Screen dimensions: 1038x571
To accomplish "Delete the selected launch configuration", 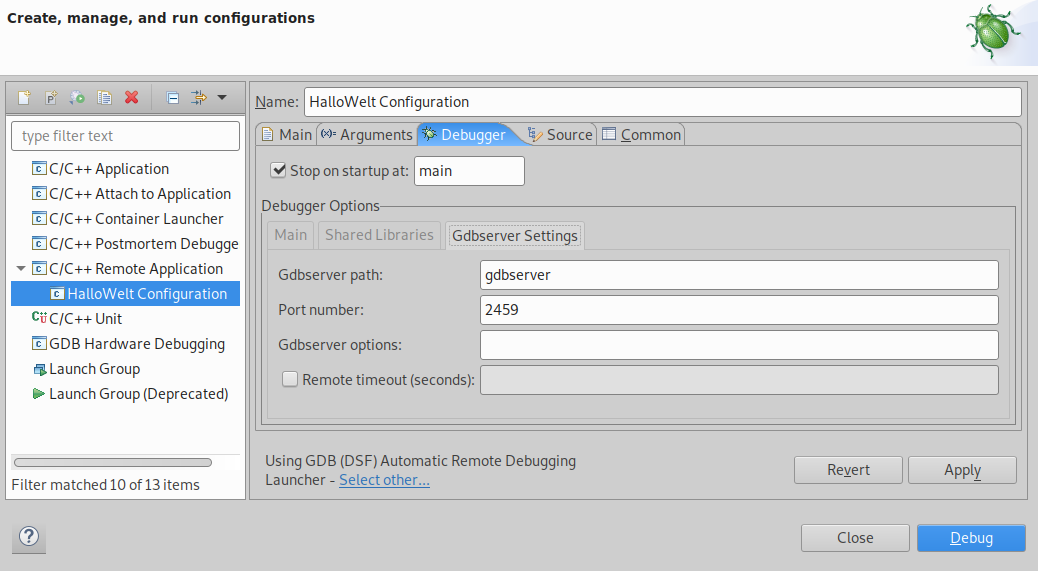I will 132,97.
